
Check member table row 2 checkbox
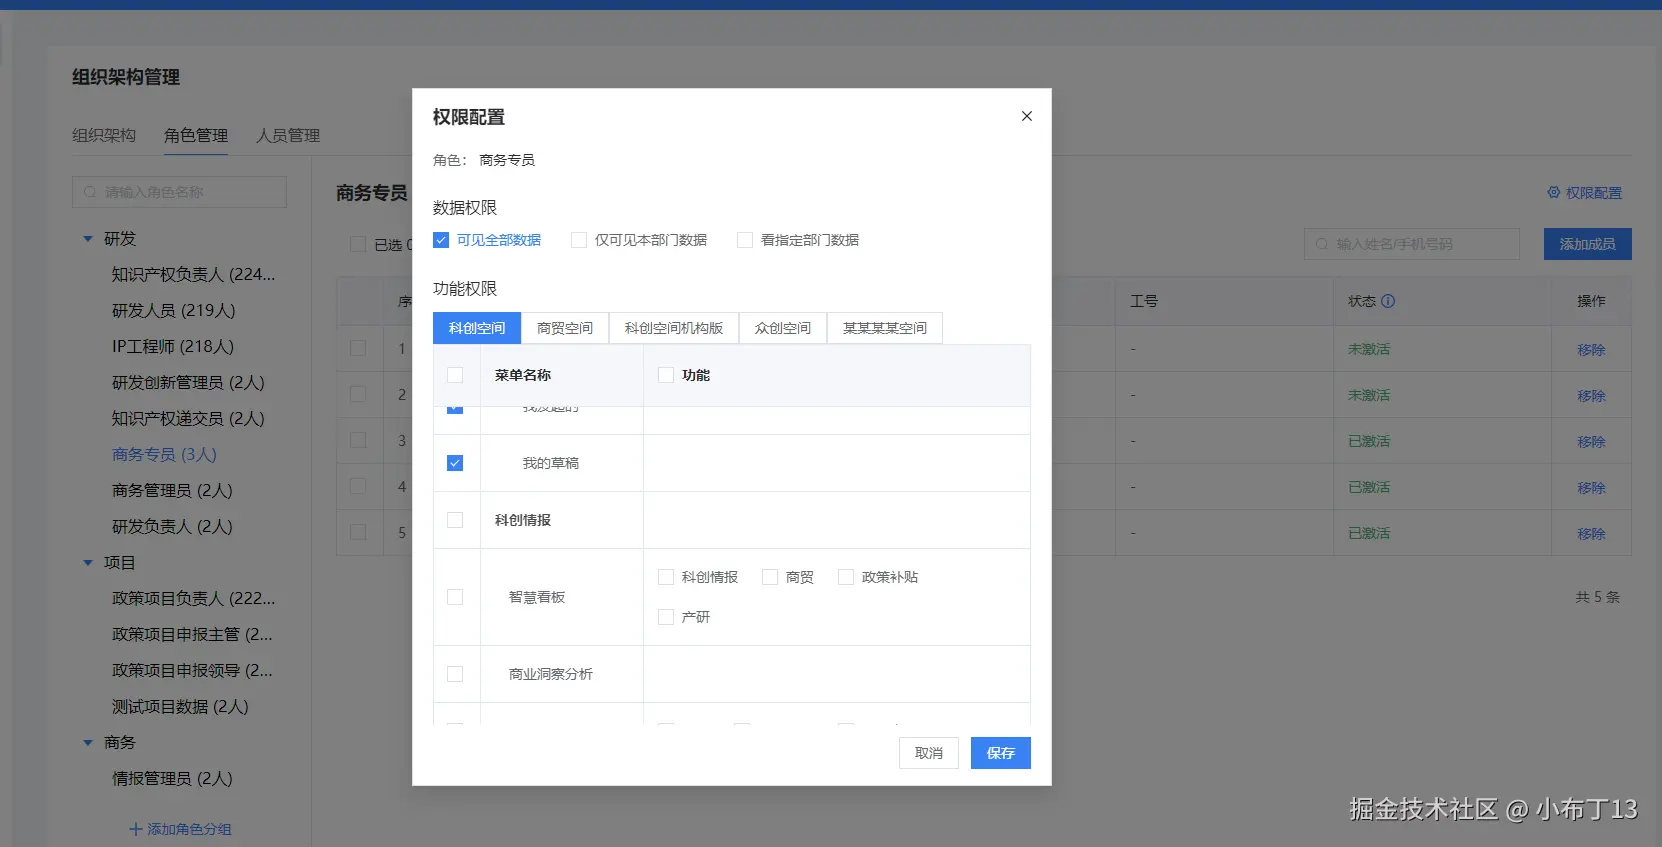(x=358, y=394)
